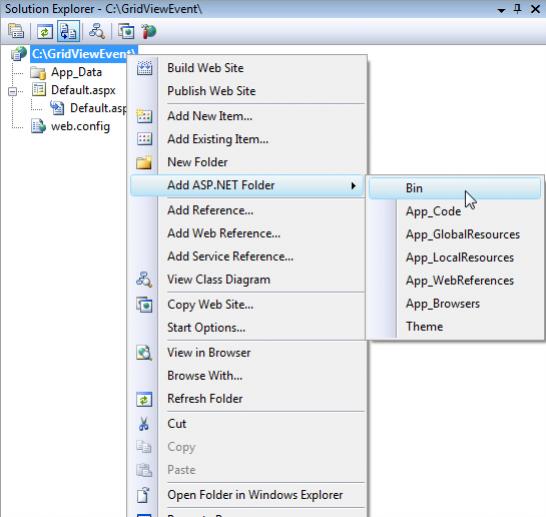Choose Add Reference...

click(210, 210)
